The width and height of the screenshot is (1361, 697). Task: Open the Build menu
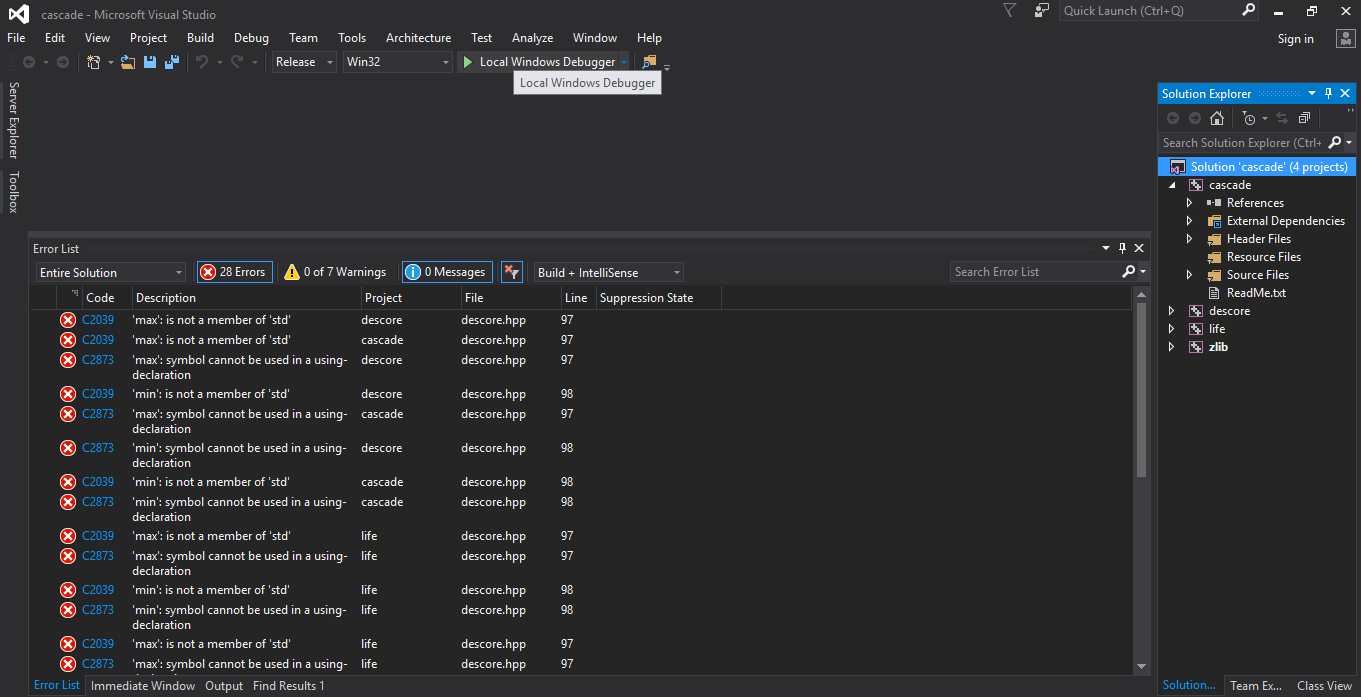[200, 38]
